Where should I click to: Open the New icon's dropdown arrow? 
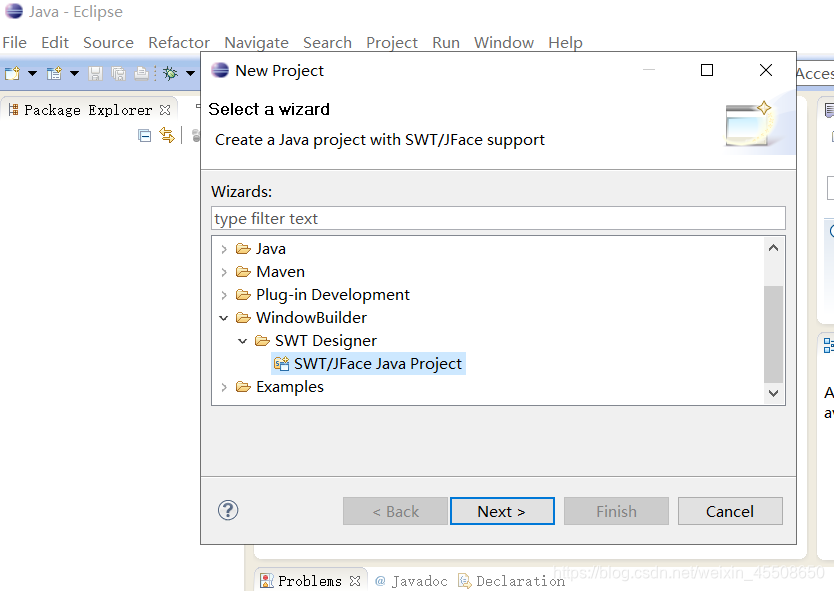(x=32, y=73)
